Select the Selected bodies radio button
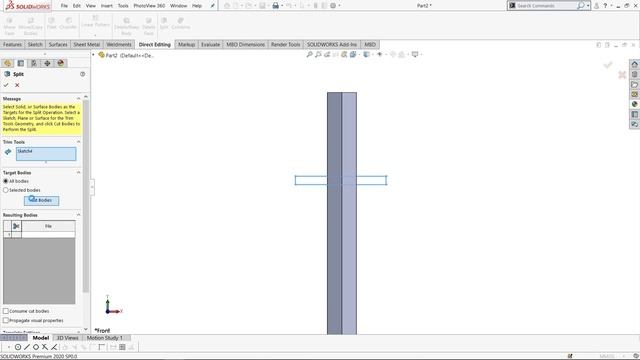Image resolution: width=640 pixels, height=360 pixels. tap(6, 190)
